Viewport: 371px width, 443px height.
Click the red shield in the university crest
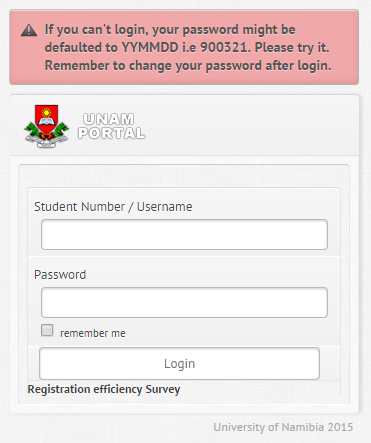46,118
